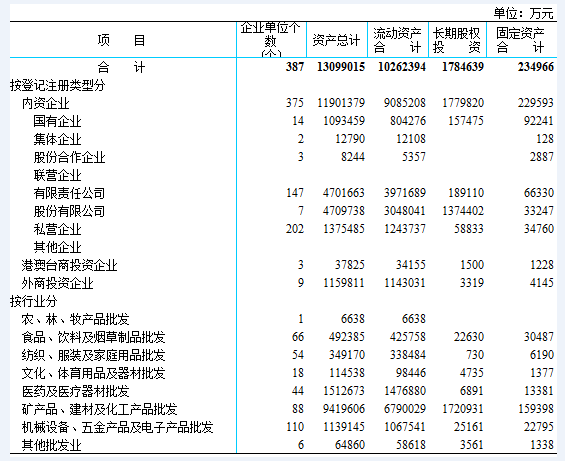Select the 其他批发业 row label

pos(52,445)
